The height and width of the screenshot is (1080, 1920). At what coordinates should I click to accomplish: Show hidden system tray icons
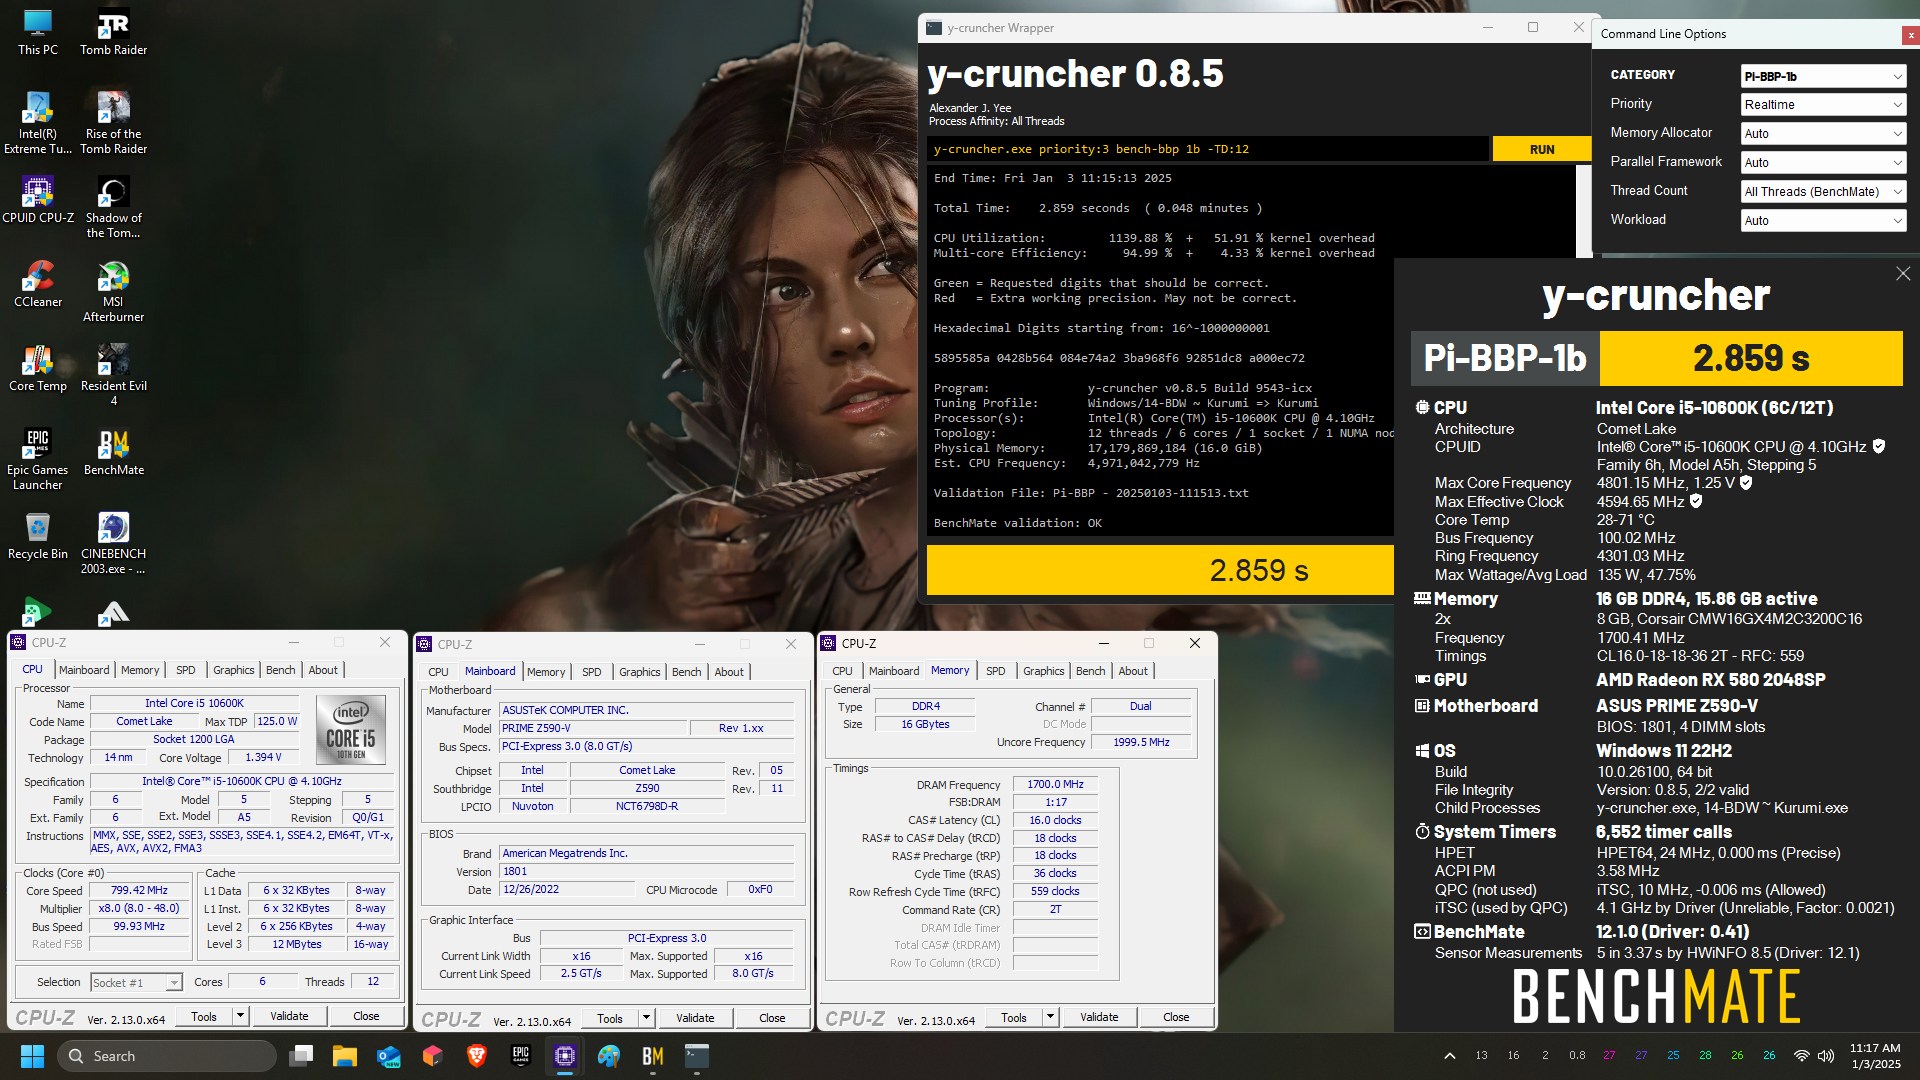point(1449,1056)
